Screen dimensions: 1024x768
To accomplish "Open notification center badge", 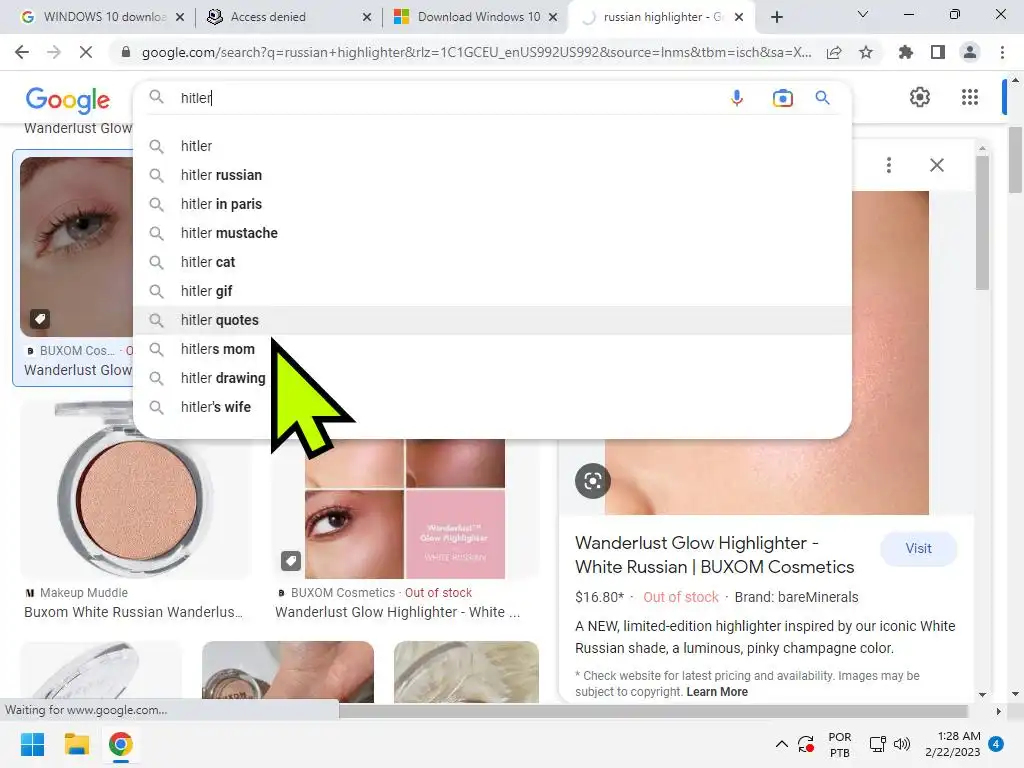I will click(996, 744).
